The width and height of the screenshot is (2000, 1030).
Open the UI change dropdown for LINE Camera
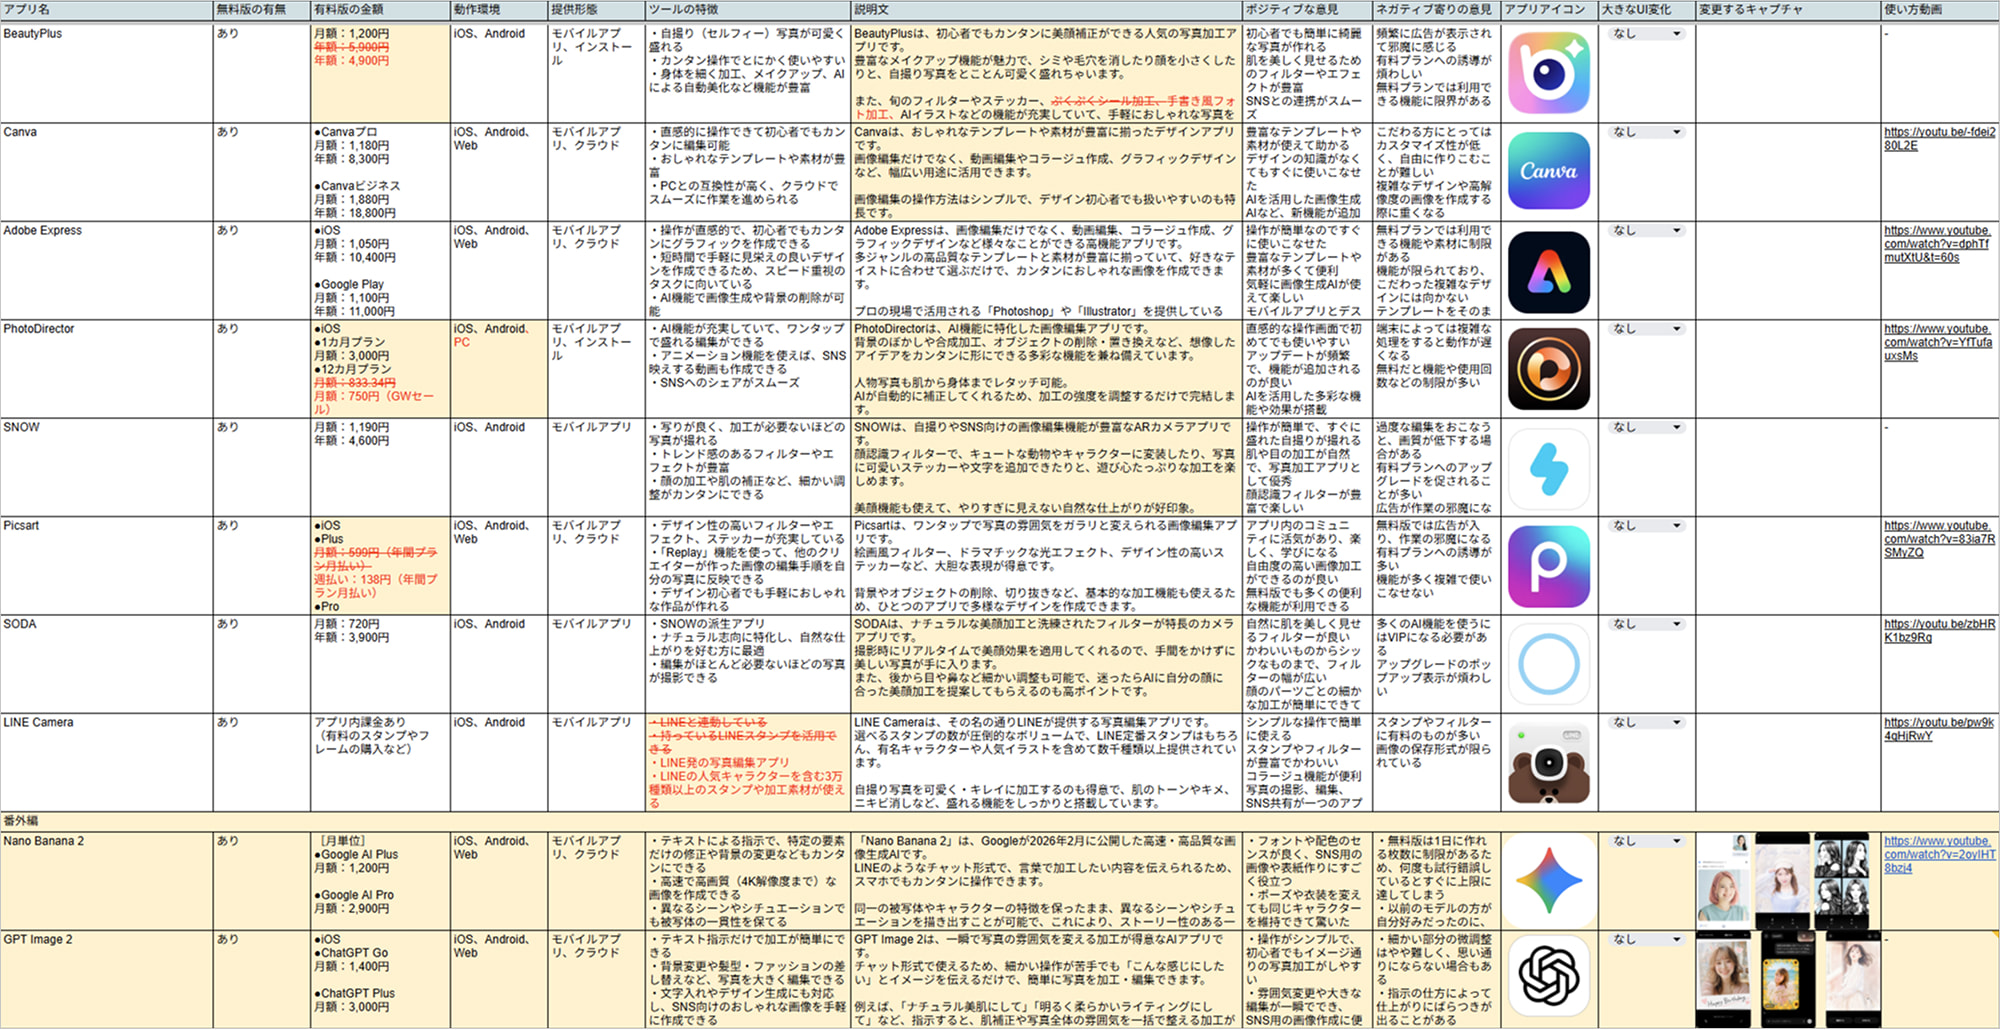tap(1646, 722)
